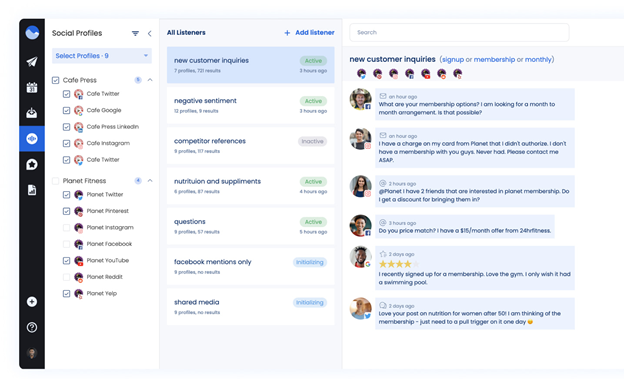The image size is (624, 379).
Task: Uncheck the Cafe Instagram checkbox
Action: click(66, 143)
